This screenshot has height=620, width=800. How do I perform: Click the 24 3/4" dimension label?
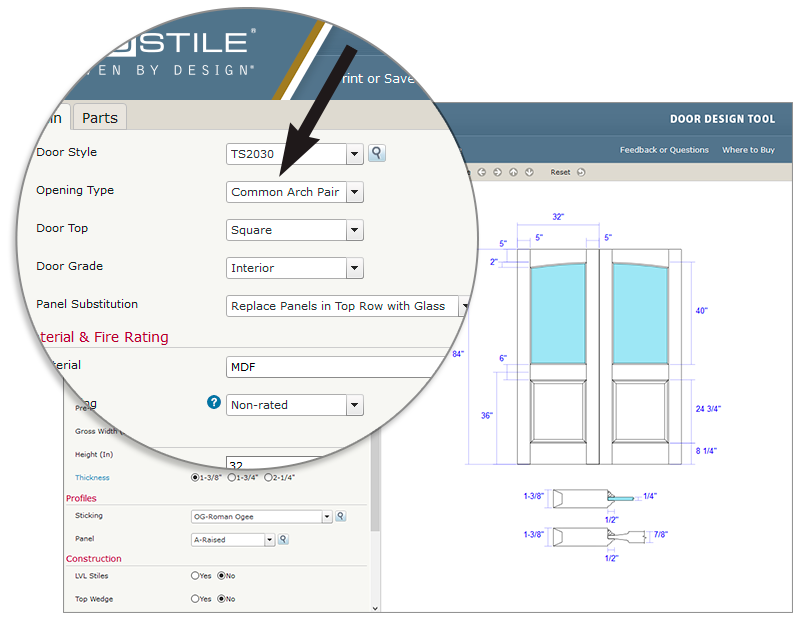click(x=708, y=409)
